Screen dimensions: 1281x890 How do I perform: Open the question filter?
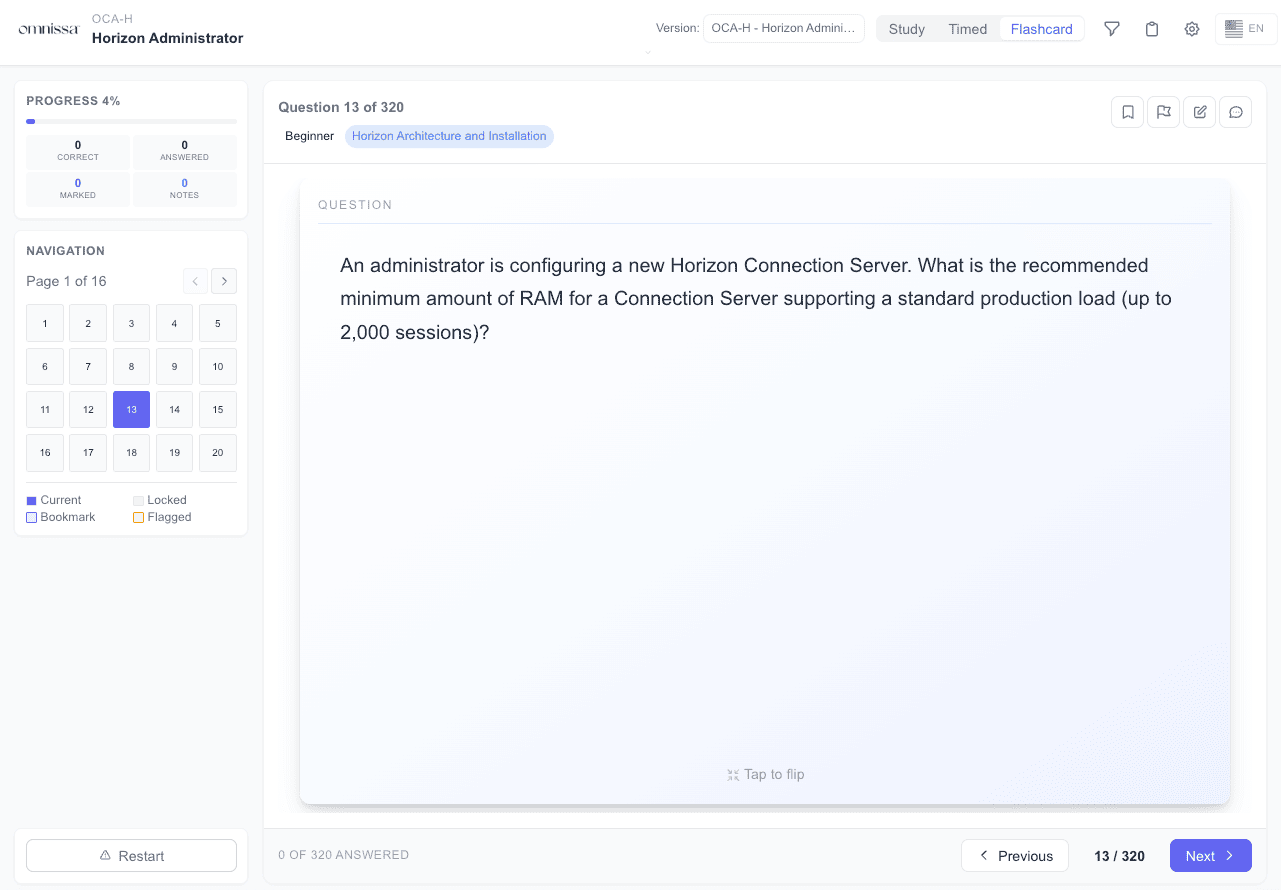[1111, 28]
